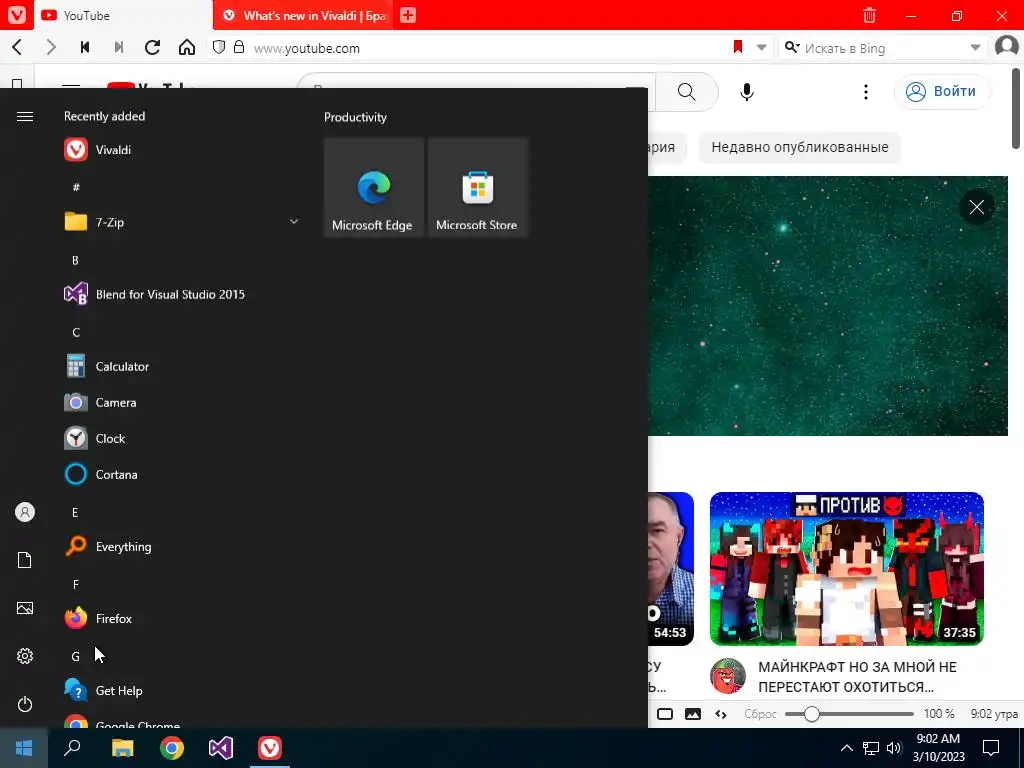Open the tomato channel avatar
Viewport: 1024px width, 768px height.
[728, 676]
